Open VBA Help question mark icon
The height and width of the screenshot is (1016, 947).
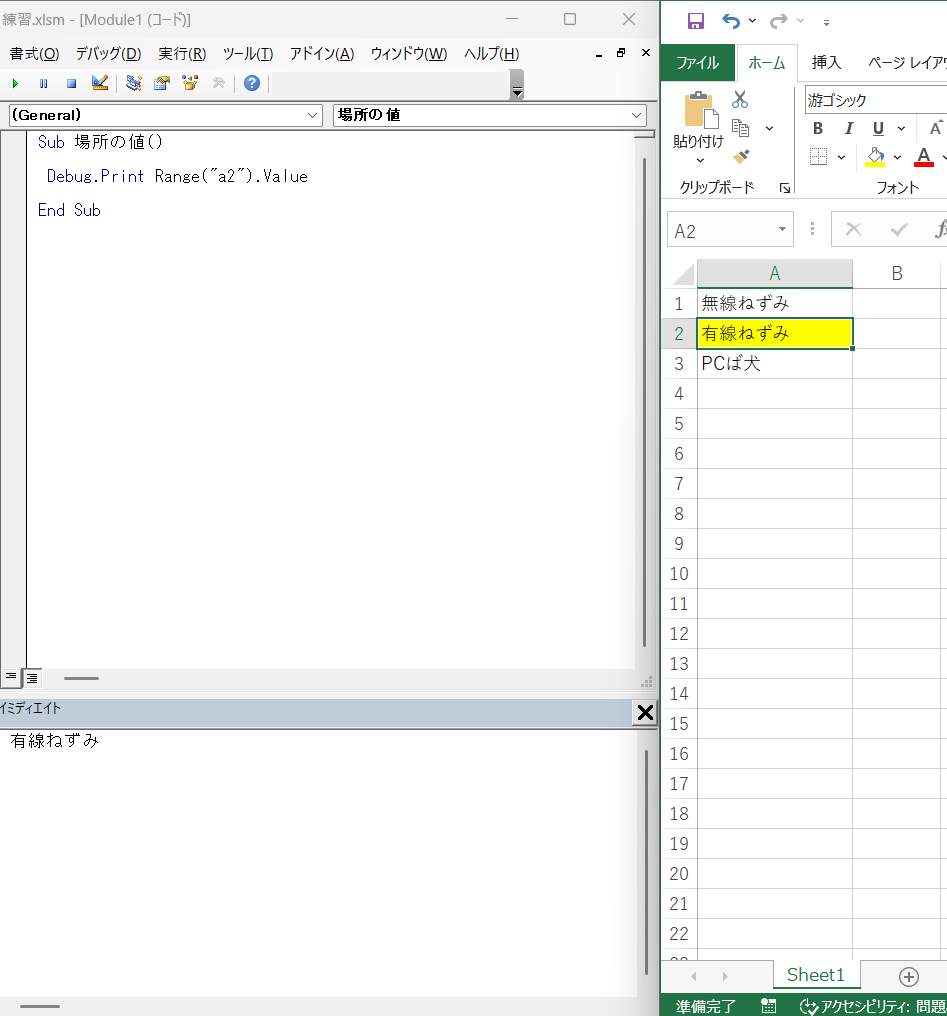252,83
